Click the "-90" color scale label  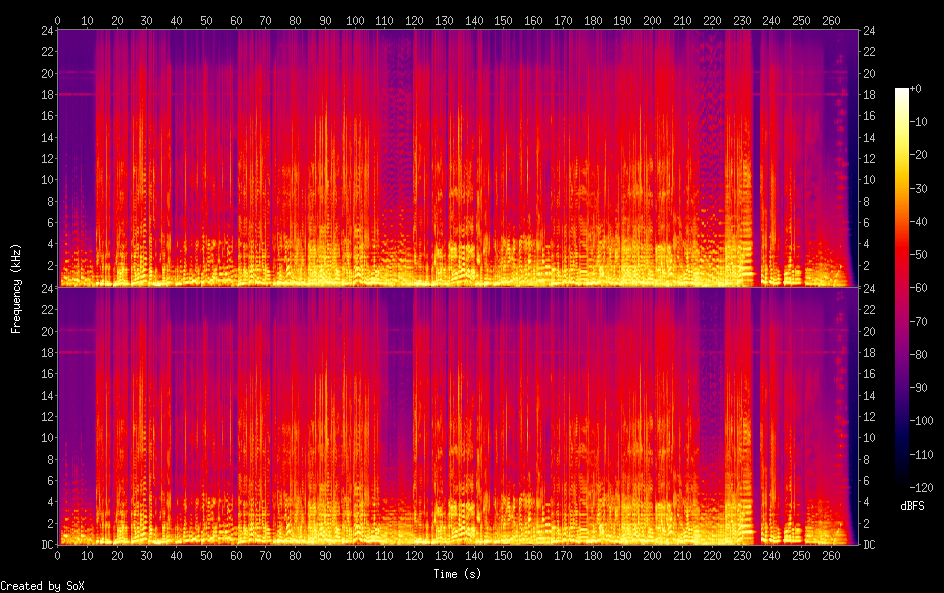pyautogui.click(x=919, y=388)
